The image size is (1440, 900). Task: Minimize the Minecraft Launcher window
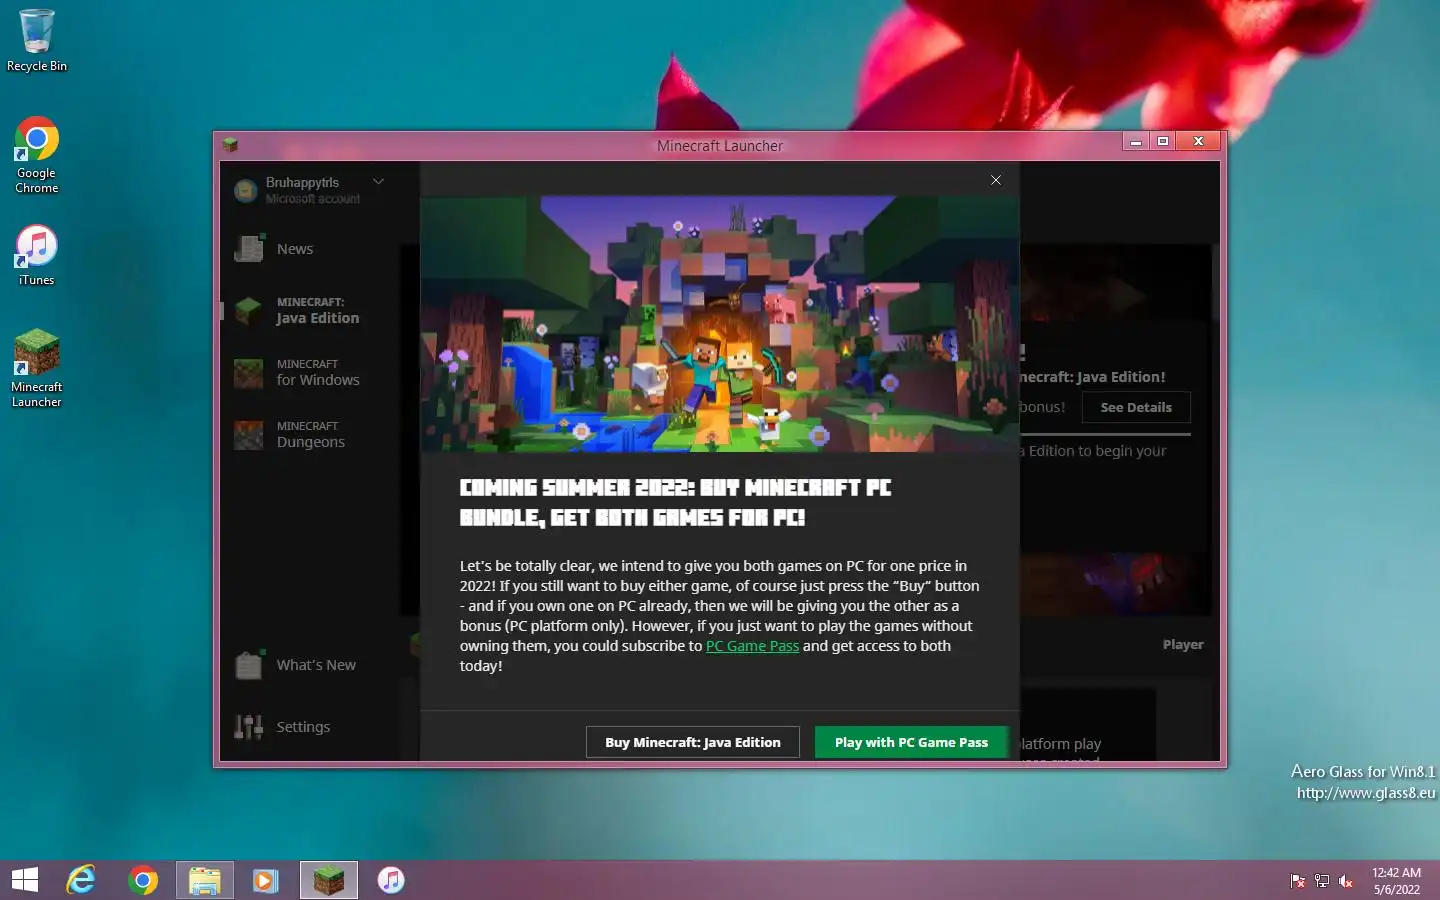(1135, 141)
